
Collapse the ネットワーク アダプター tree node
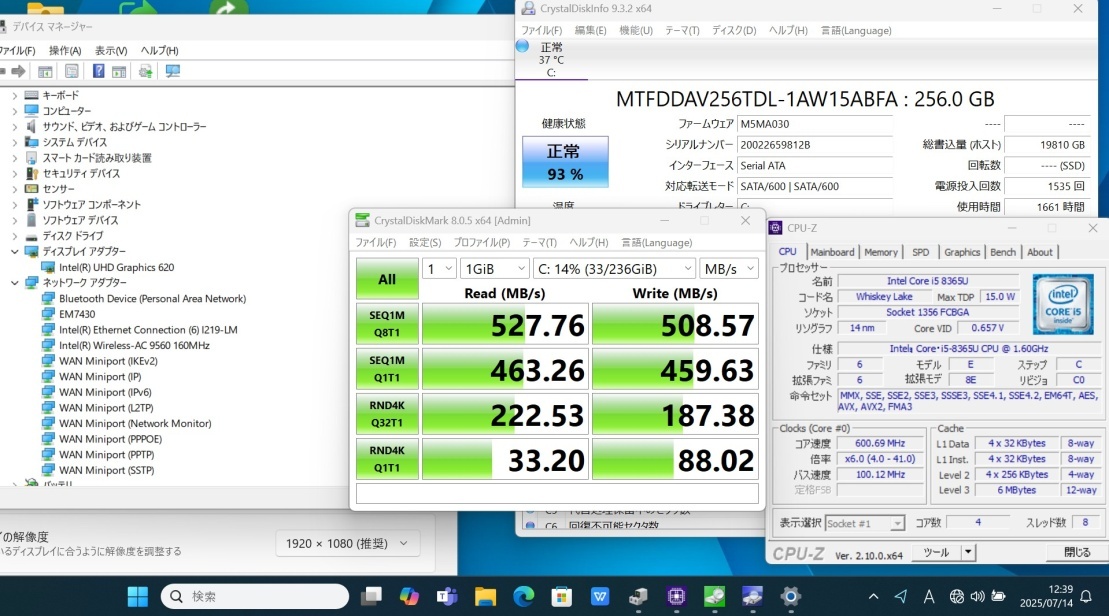[14, 283]
